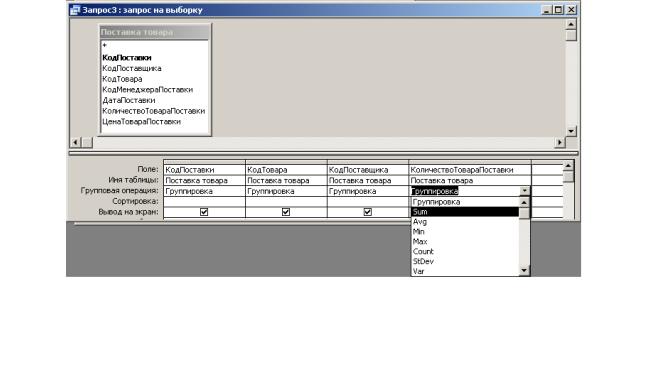The height and width of the screenshot is (387, 646).
Task: Click the КоличествоТовараПоставки cell in the Поле row
Action: click(470, 170)
